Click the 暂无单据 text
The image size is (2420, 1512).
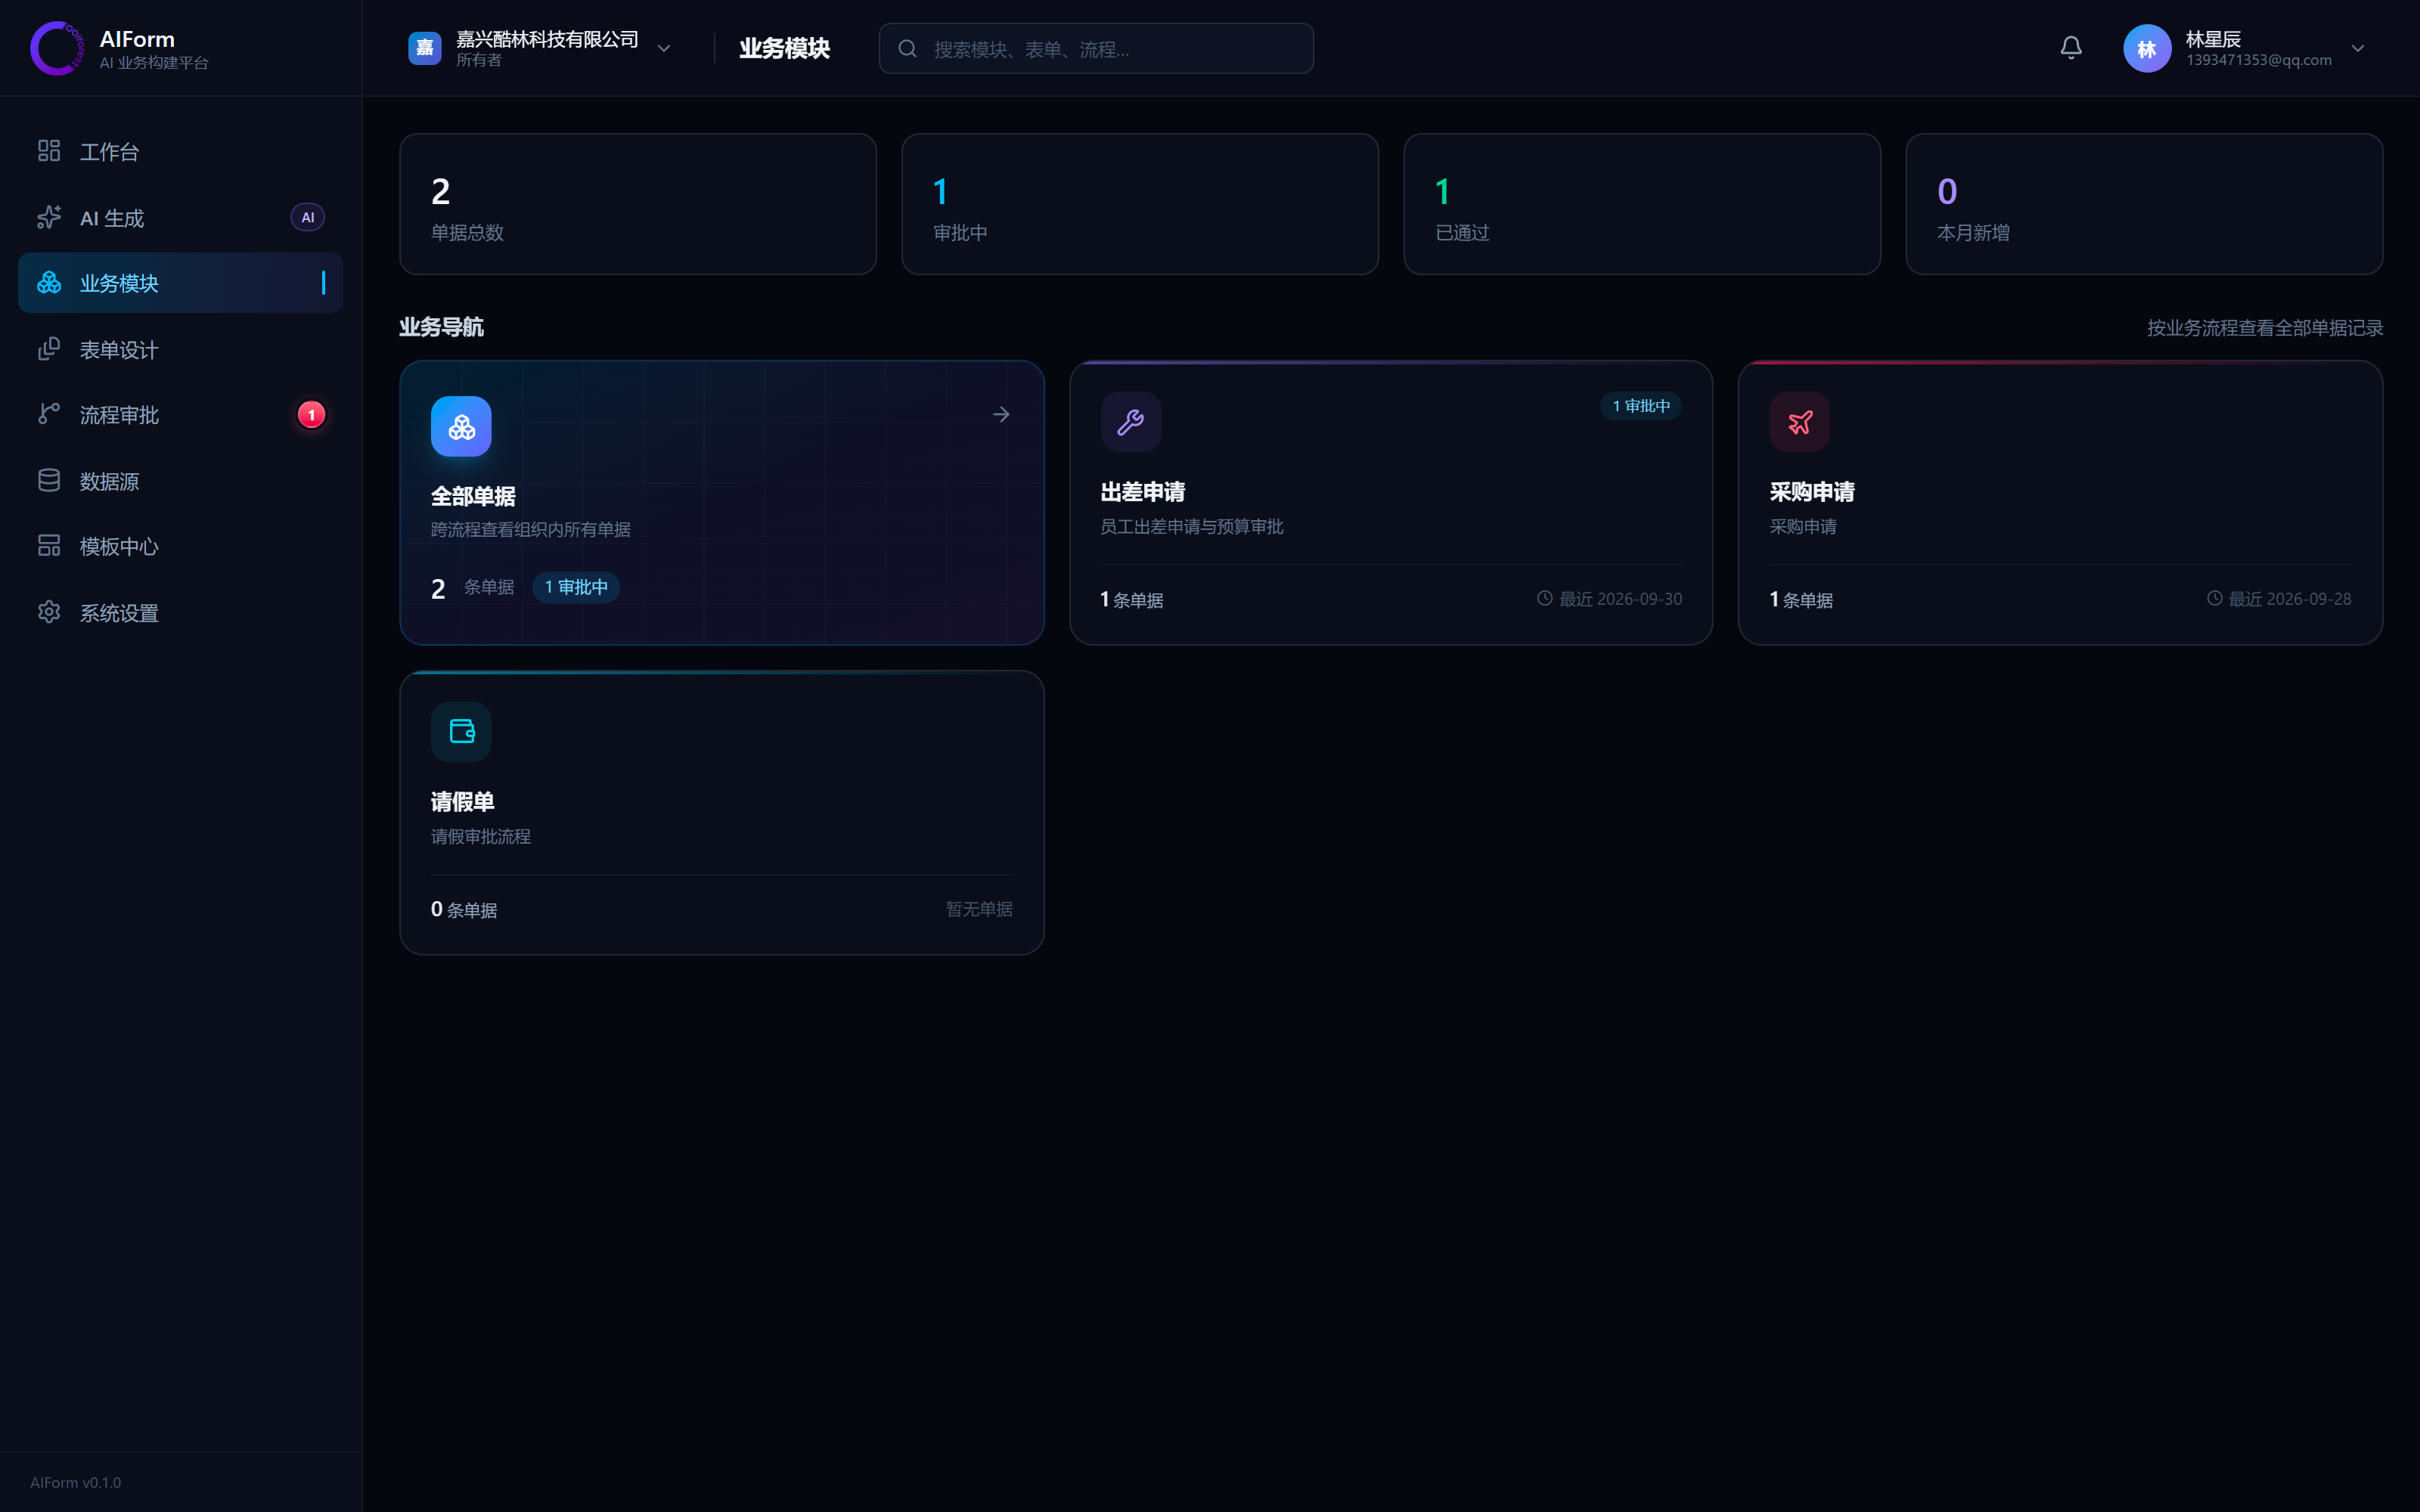pos(979,909)
